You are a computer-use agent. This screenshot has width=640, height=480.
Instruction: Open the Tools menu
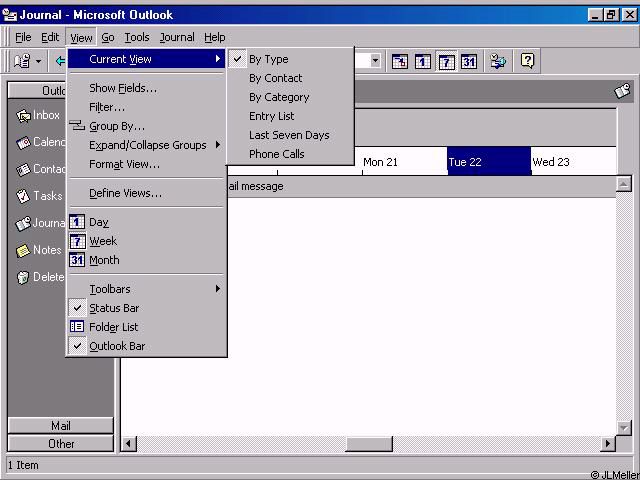[137, 38]
